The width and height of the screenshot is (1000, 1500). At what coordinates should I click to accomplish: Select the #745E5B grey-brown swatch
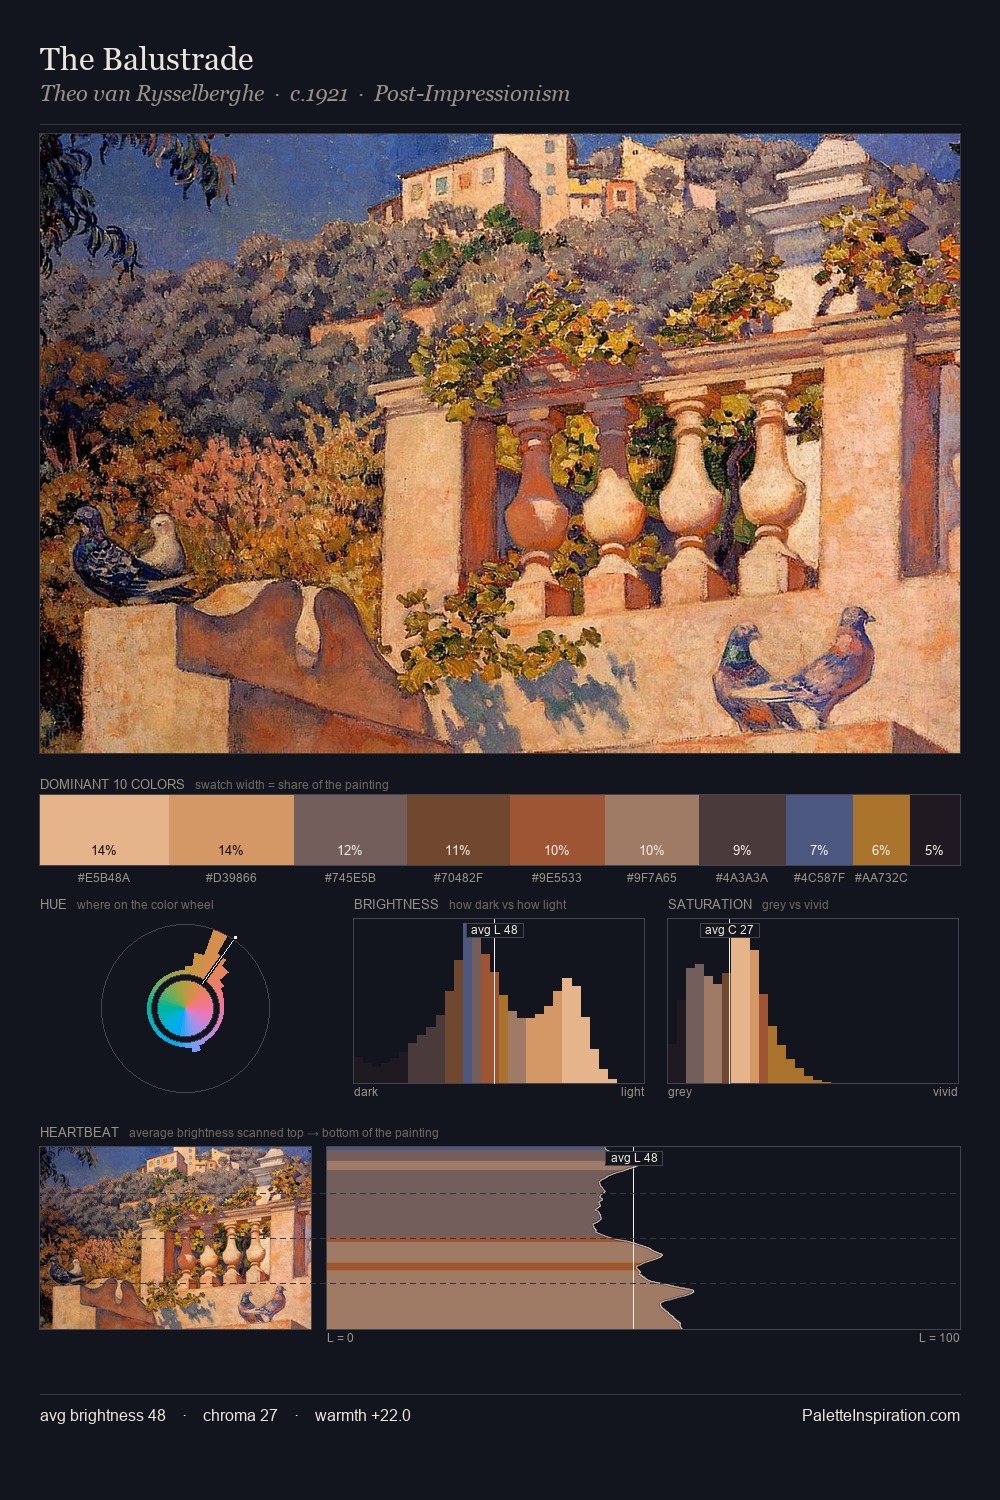pyautogui.click(x=350, y=830)
